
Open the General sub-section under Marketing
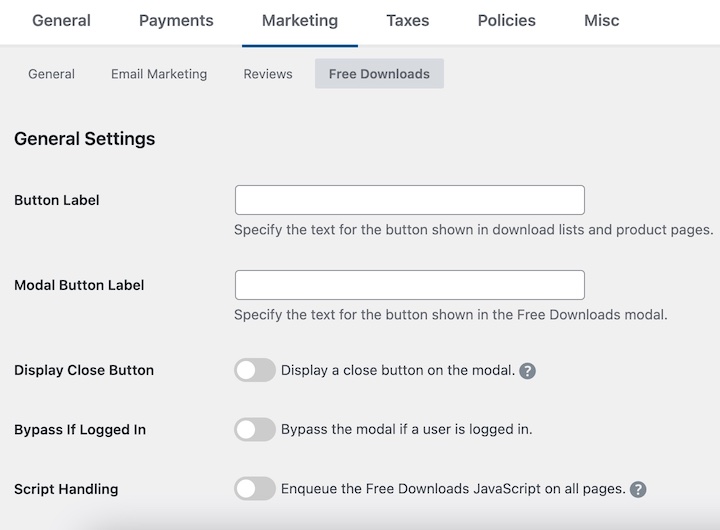(x=51, y=74)
